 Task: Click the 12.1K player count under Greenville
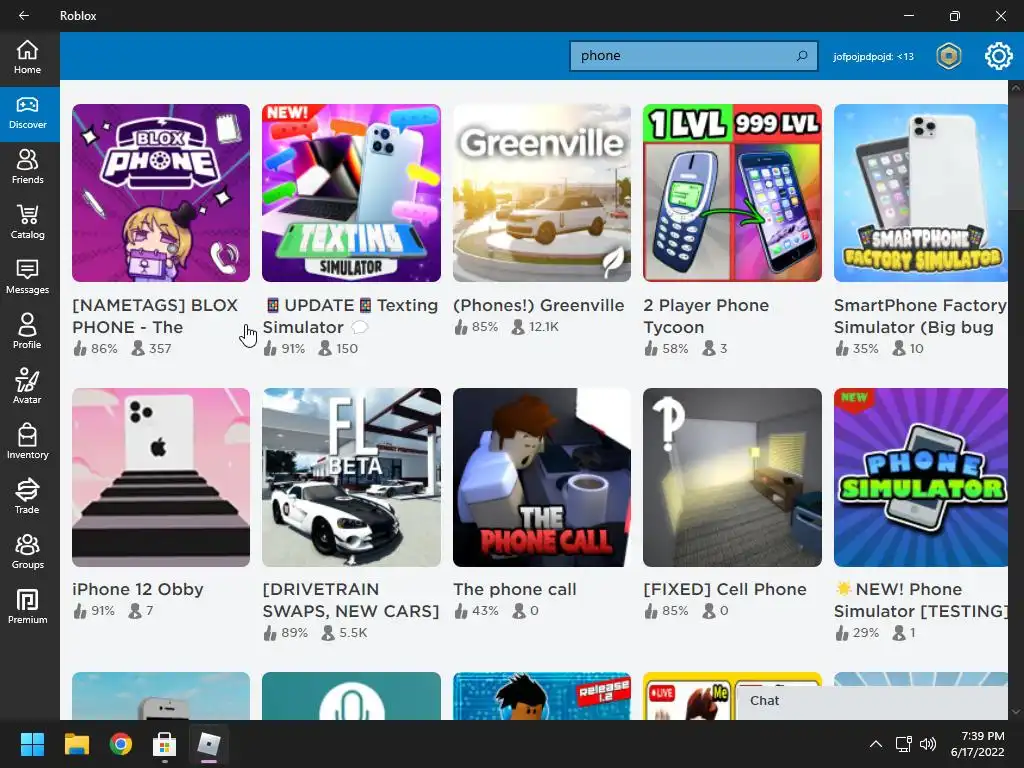pos(535,327)
